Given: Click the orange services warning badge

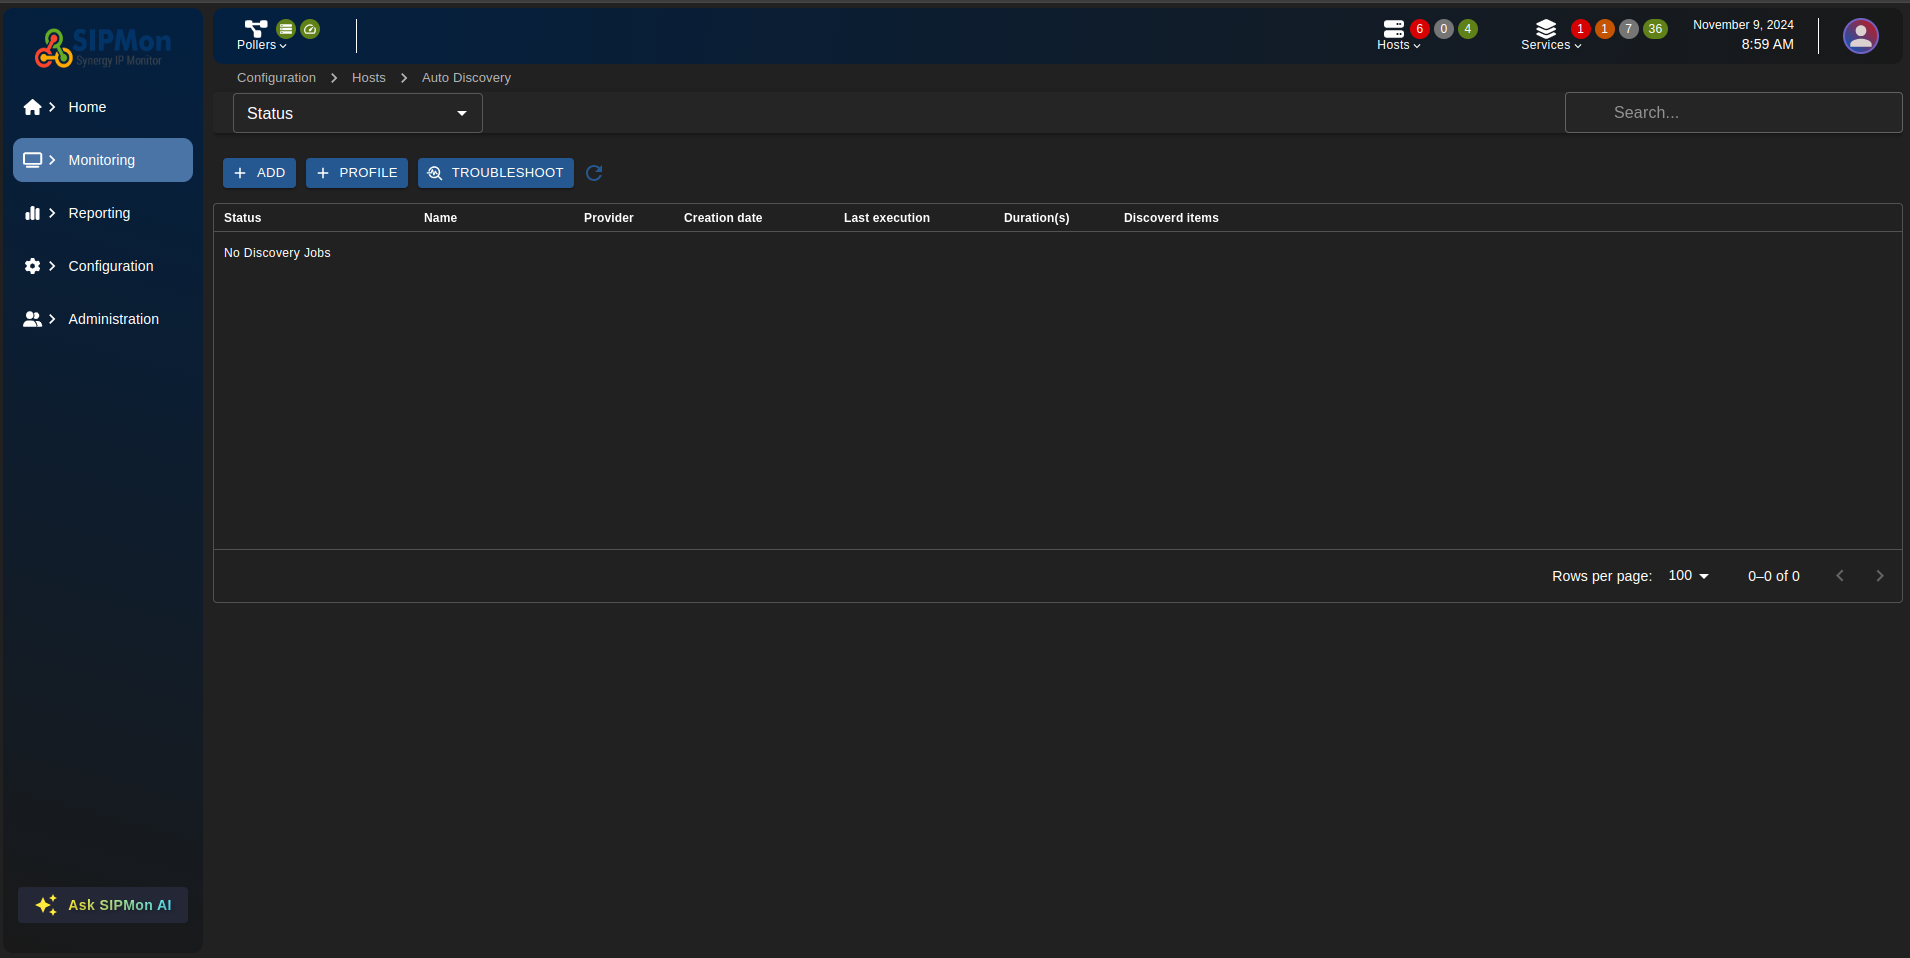Looking at the screenshot, I should [1604, 29].
